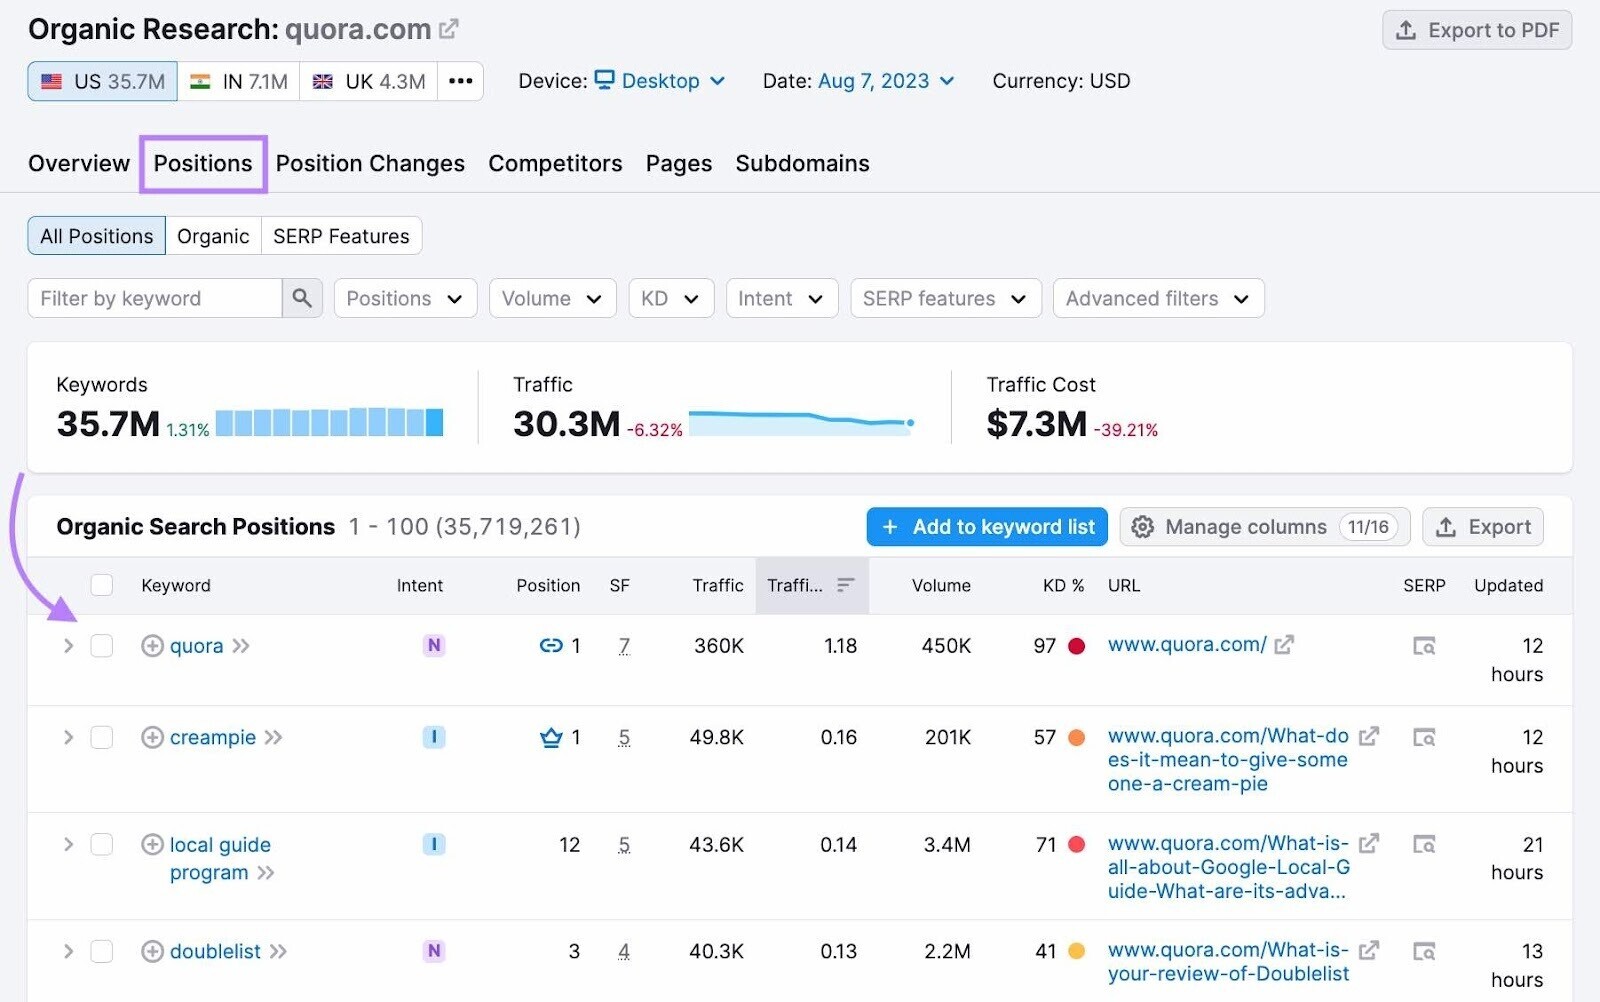Image resolution: width=1600 pixels, height=1002 pixels.
Task: Click Add to keyword list button
Action: tap(987, 527)
